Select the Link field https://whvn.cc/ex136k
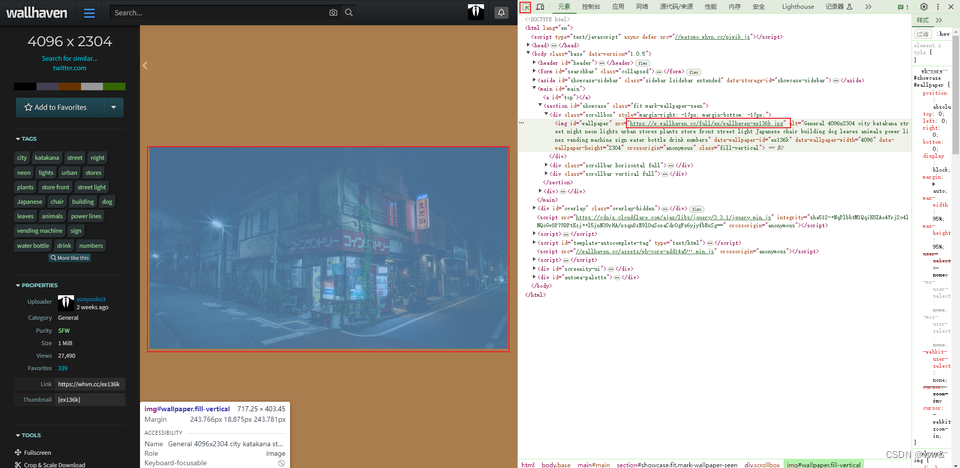The image size is (960, 468). point(90,384)
